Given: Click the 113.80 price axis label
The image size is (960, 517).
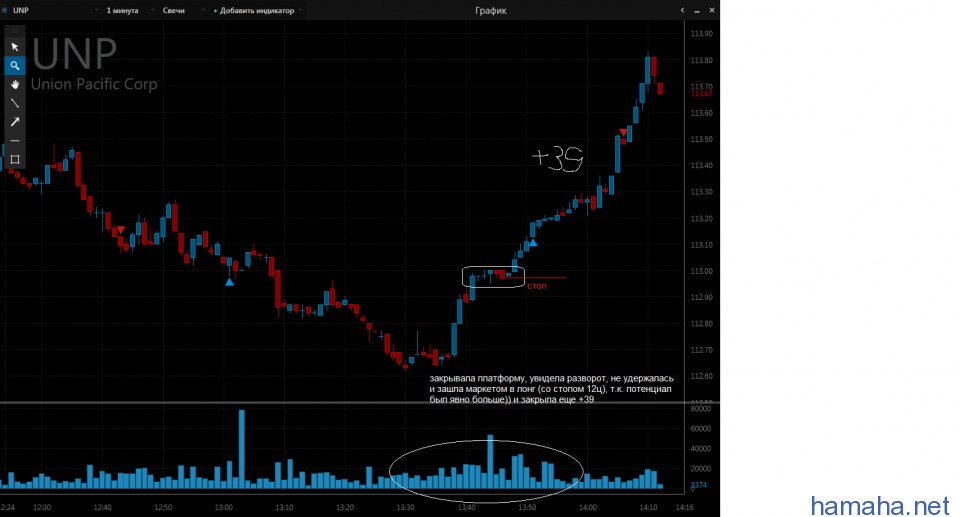Looking at the screenshot, I should (702, 61).
